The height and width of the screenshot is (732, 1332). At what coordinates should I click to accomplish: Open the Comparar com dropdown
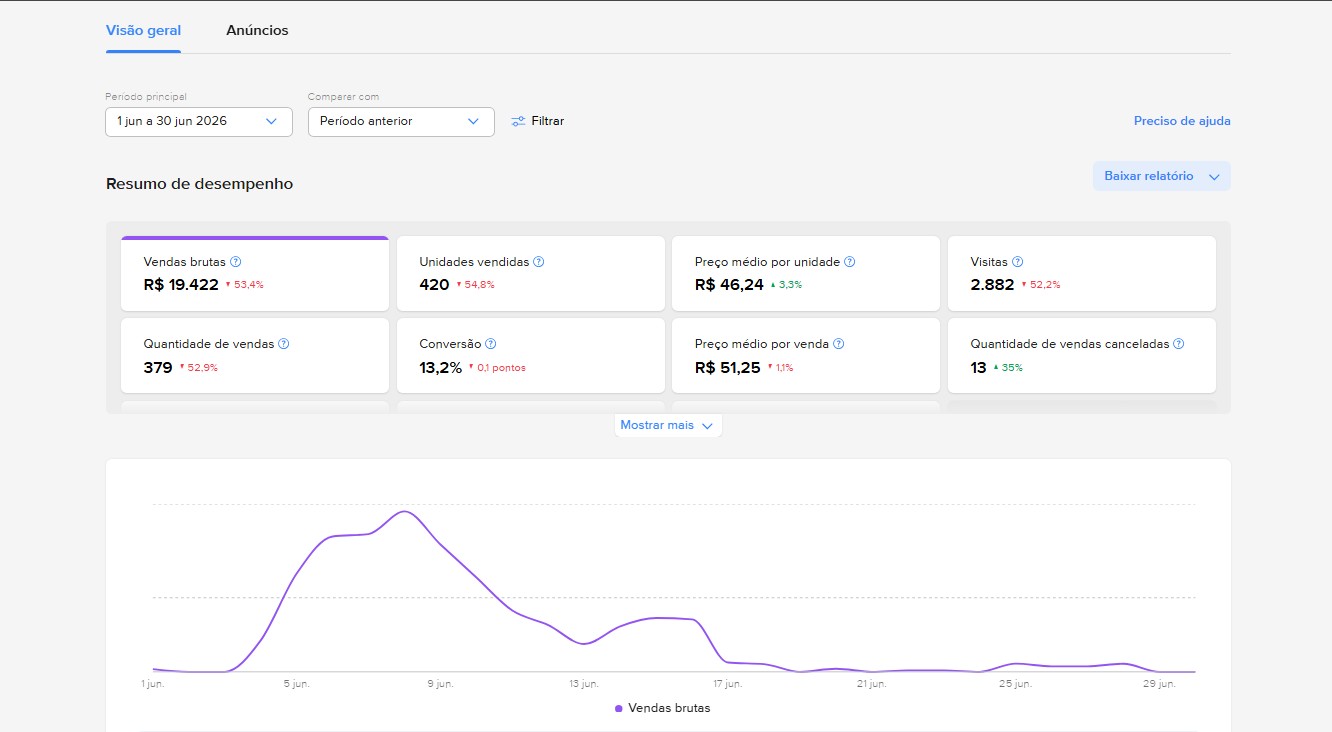point(401,122)
